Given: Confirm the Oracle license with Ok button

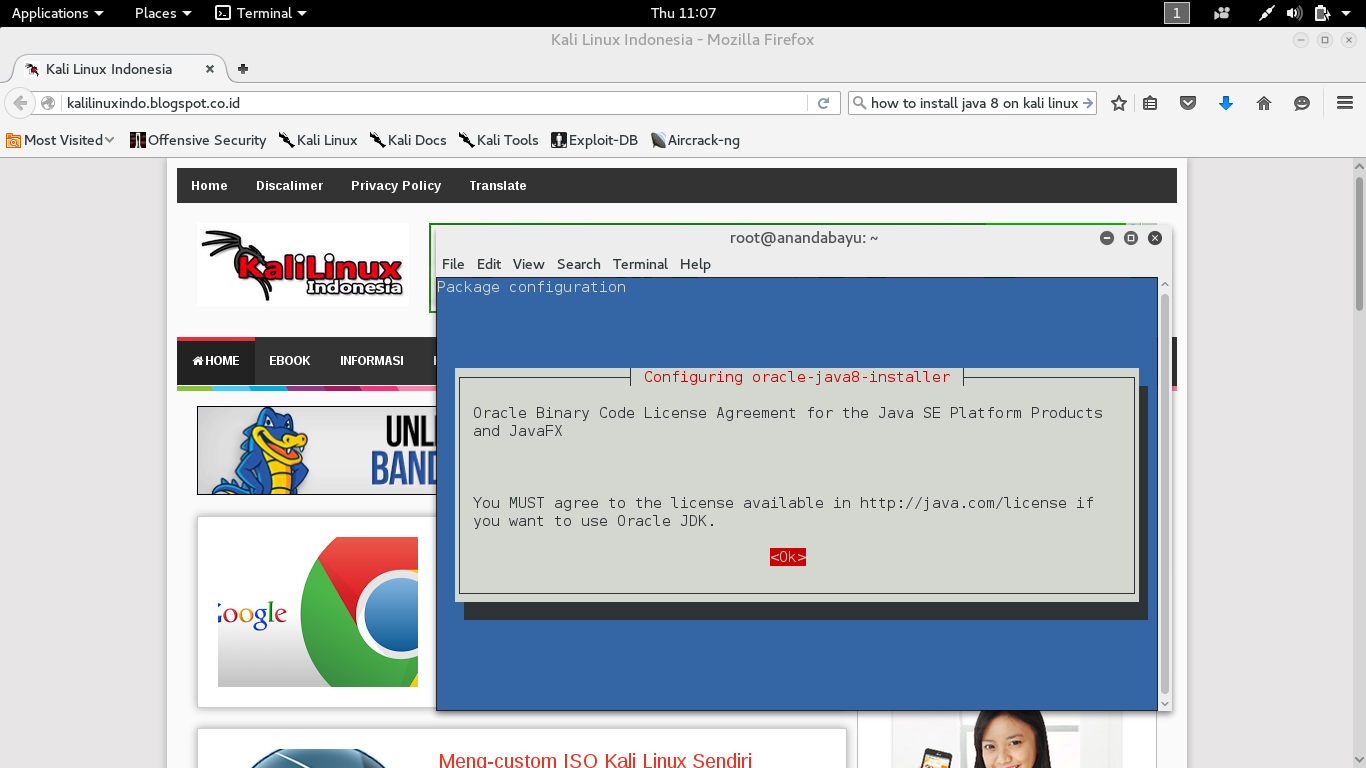Looking at the screenshot, I should point(788,557).
